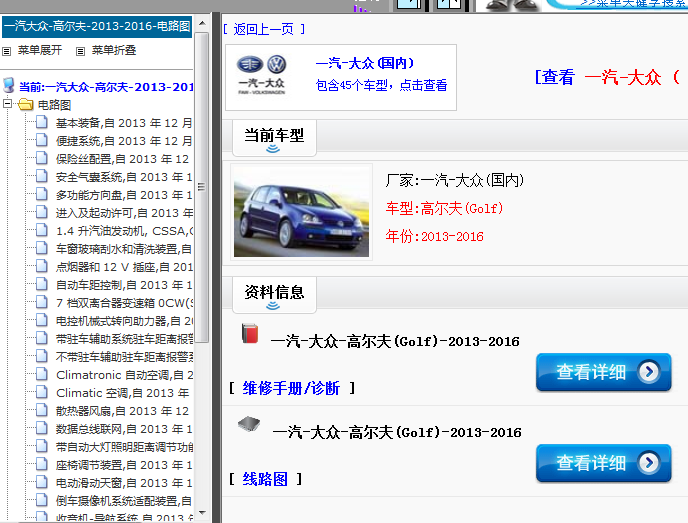Click 查看详细 button for 维修手册/诊断

603,372
